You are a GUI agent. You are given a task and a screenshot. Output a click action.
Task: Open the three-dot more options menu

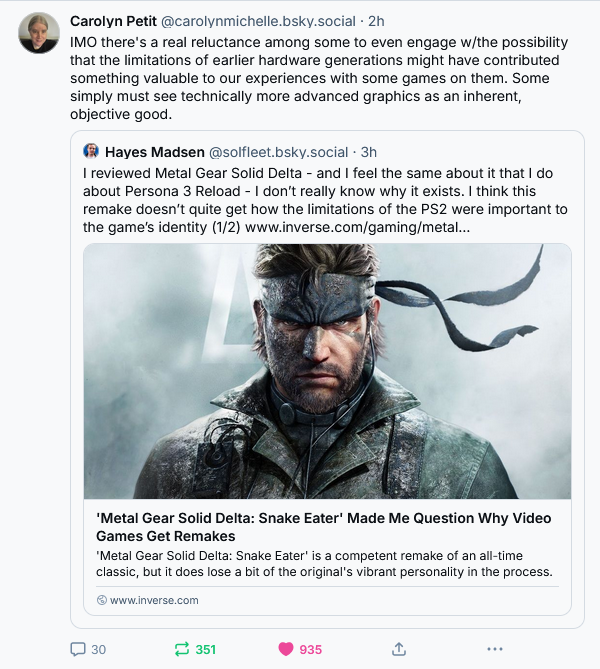tap(494, 649)
